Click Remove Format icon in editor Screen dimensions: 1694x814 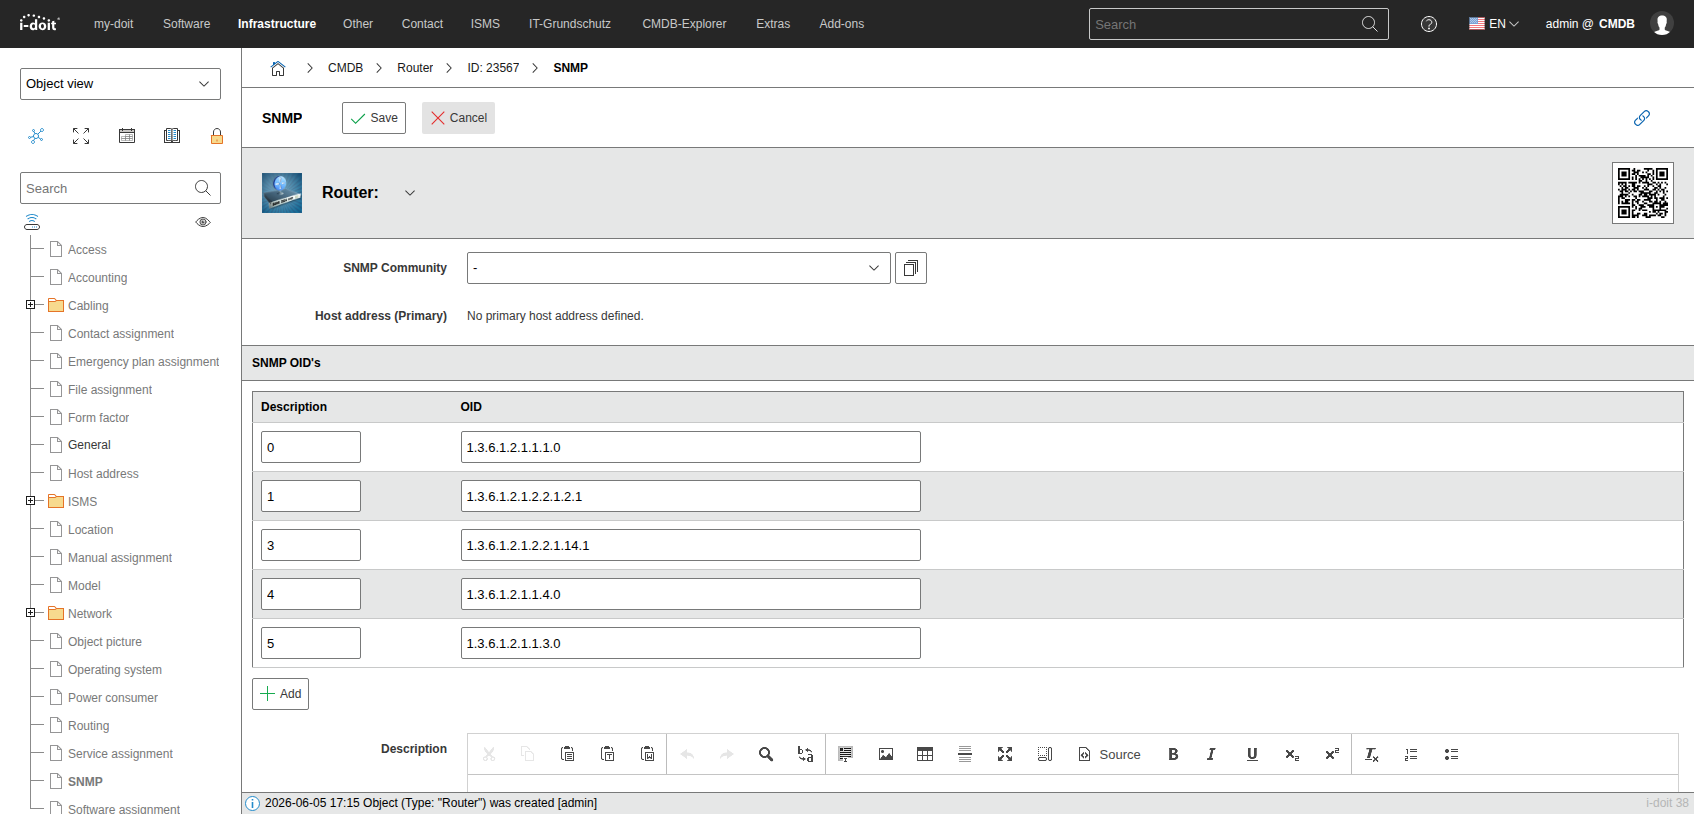pyautogui.click(x=1372, y=754)
